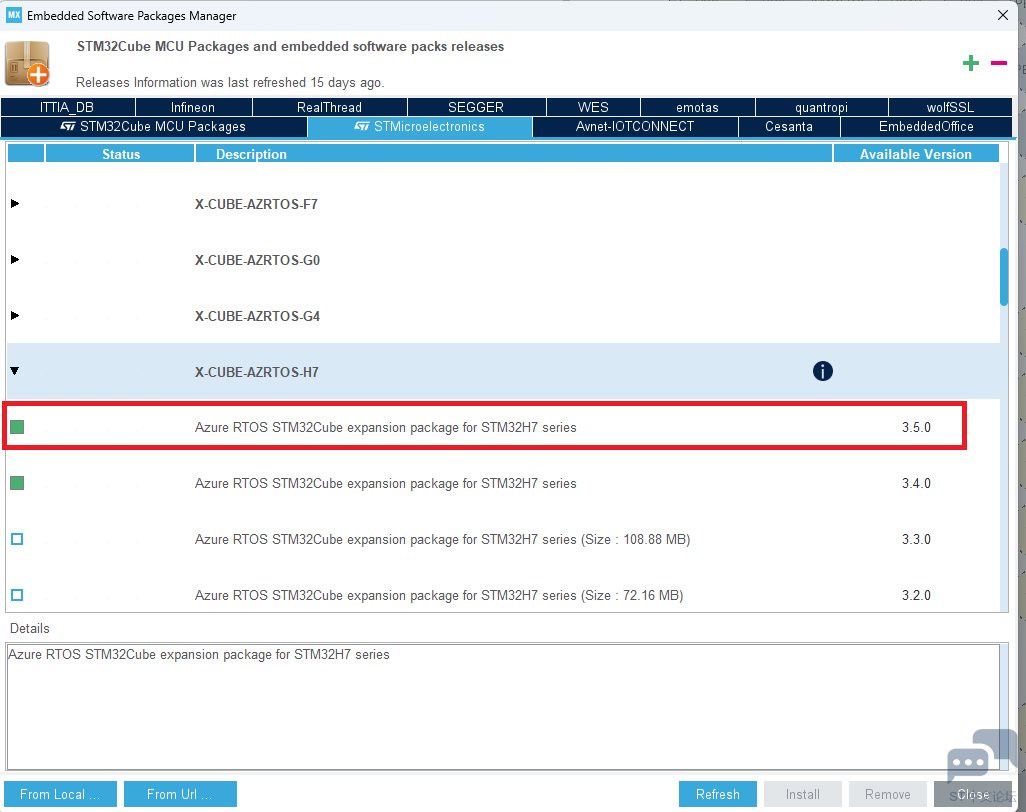Click the MX application icon in title bar

[x=14, y=14]
